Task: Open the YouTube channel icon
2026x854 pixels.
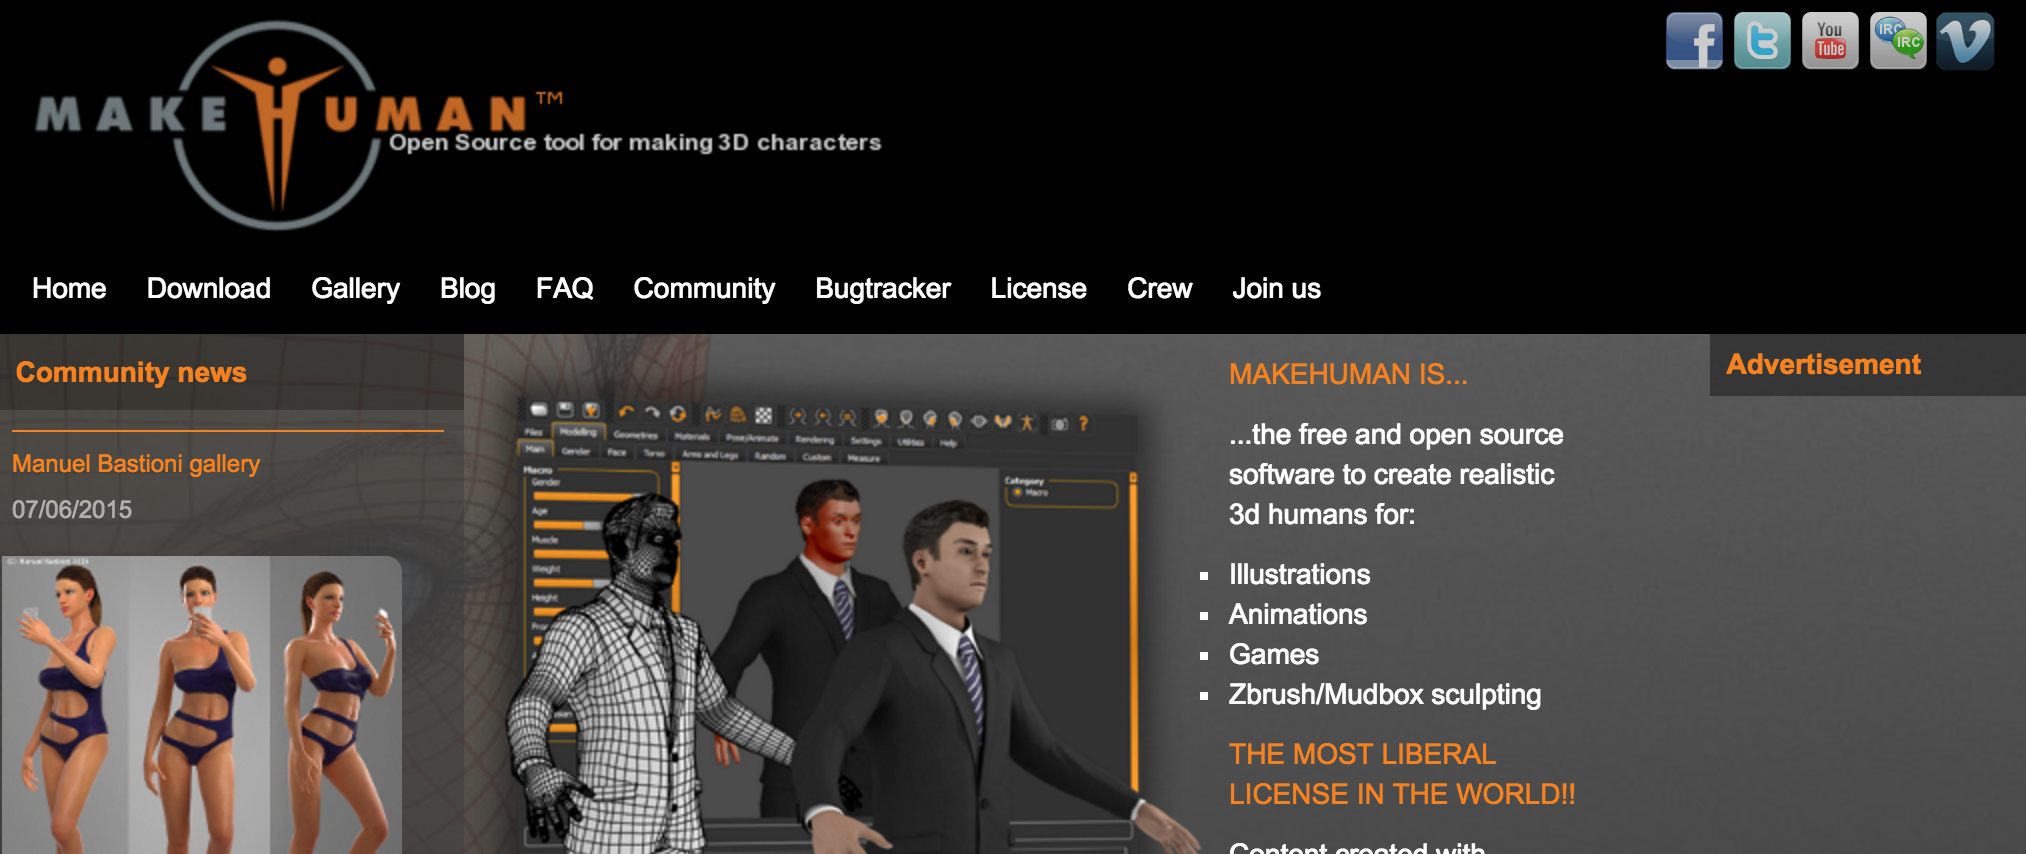Action: coord(1829,41)
